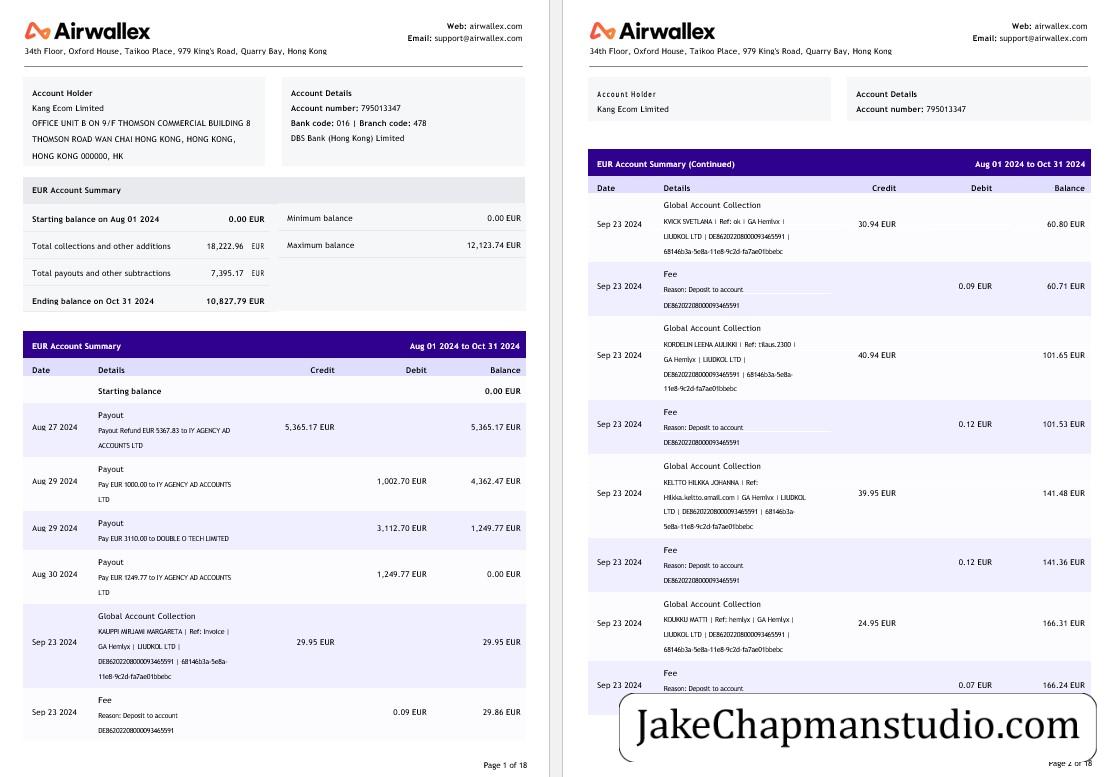The height and width of the screenshot is (777, 1112).
Task: Select the KVICK SVETLANA collection entry
Action: [x=839, y=227]
